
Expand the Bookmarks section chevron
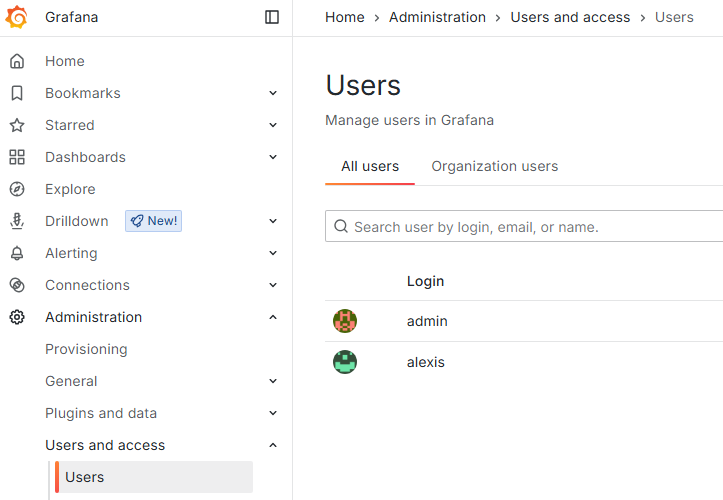point(273,93)
